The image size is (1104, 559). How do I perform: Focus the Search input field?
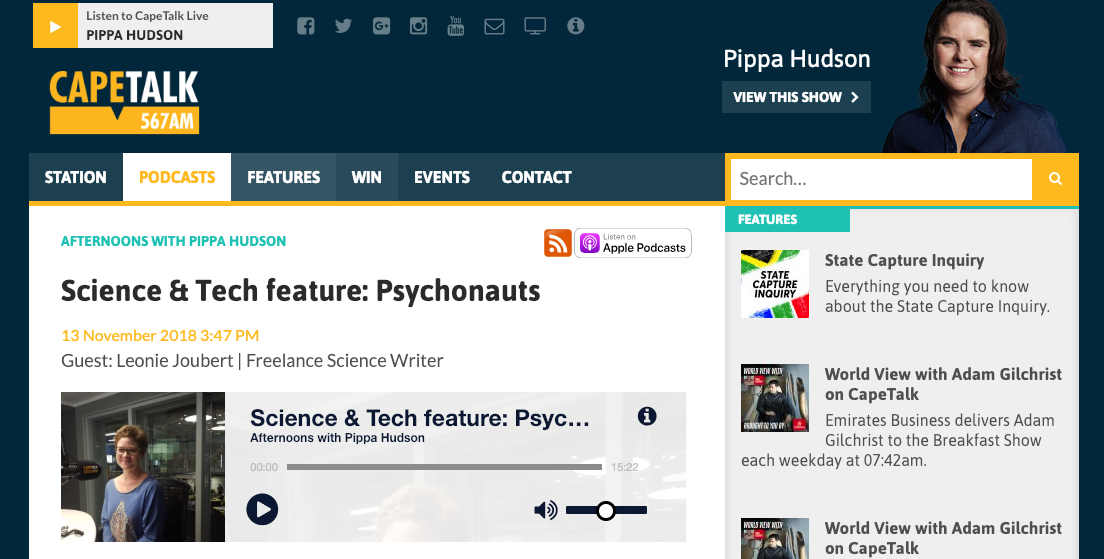tap(882, 179)
